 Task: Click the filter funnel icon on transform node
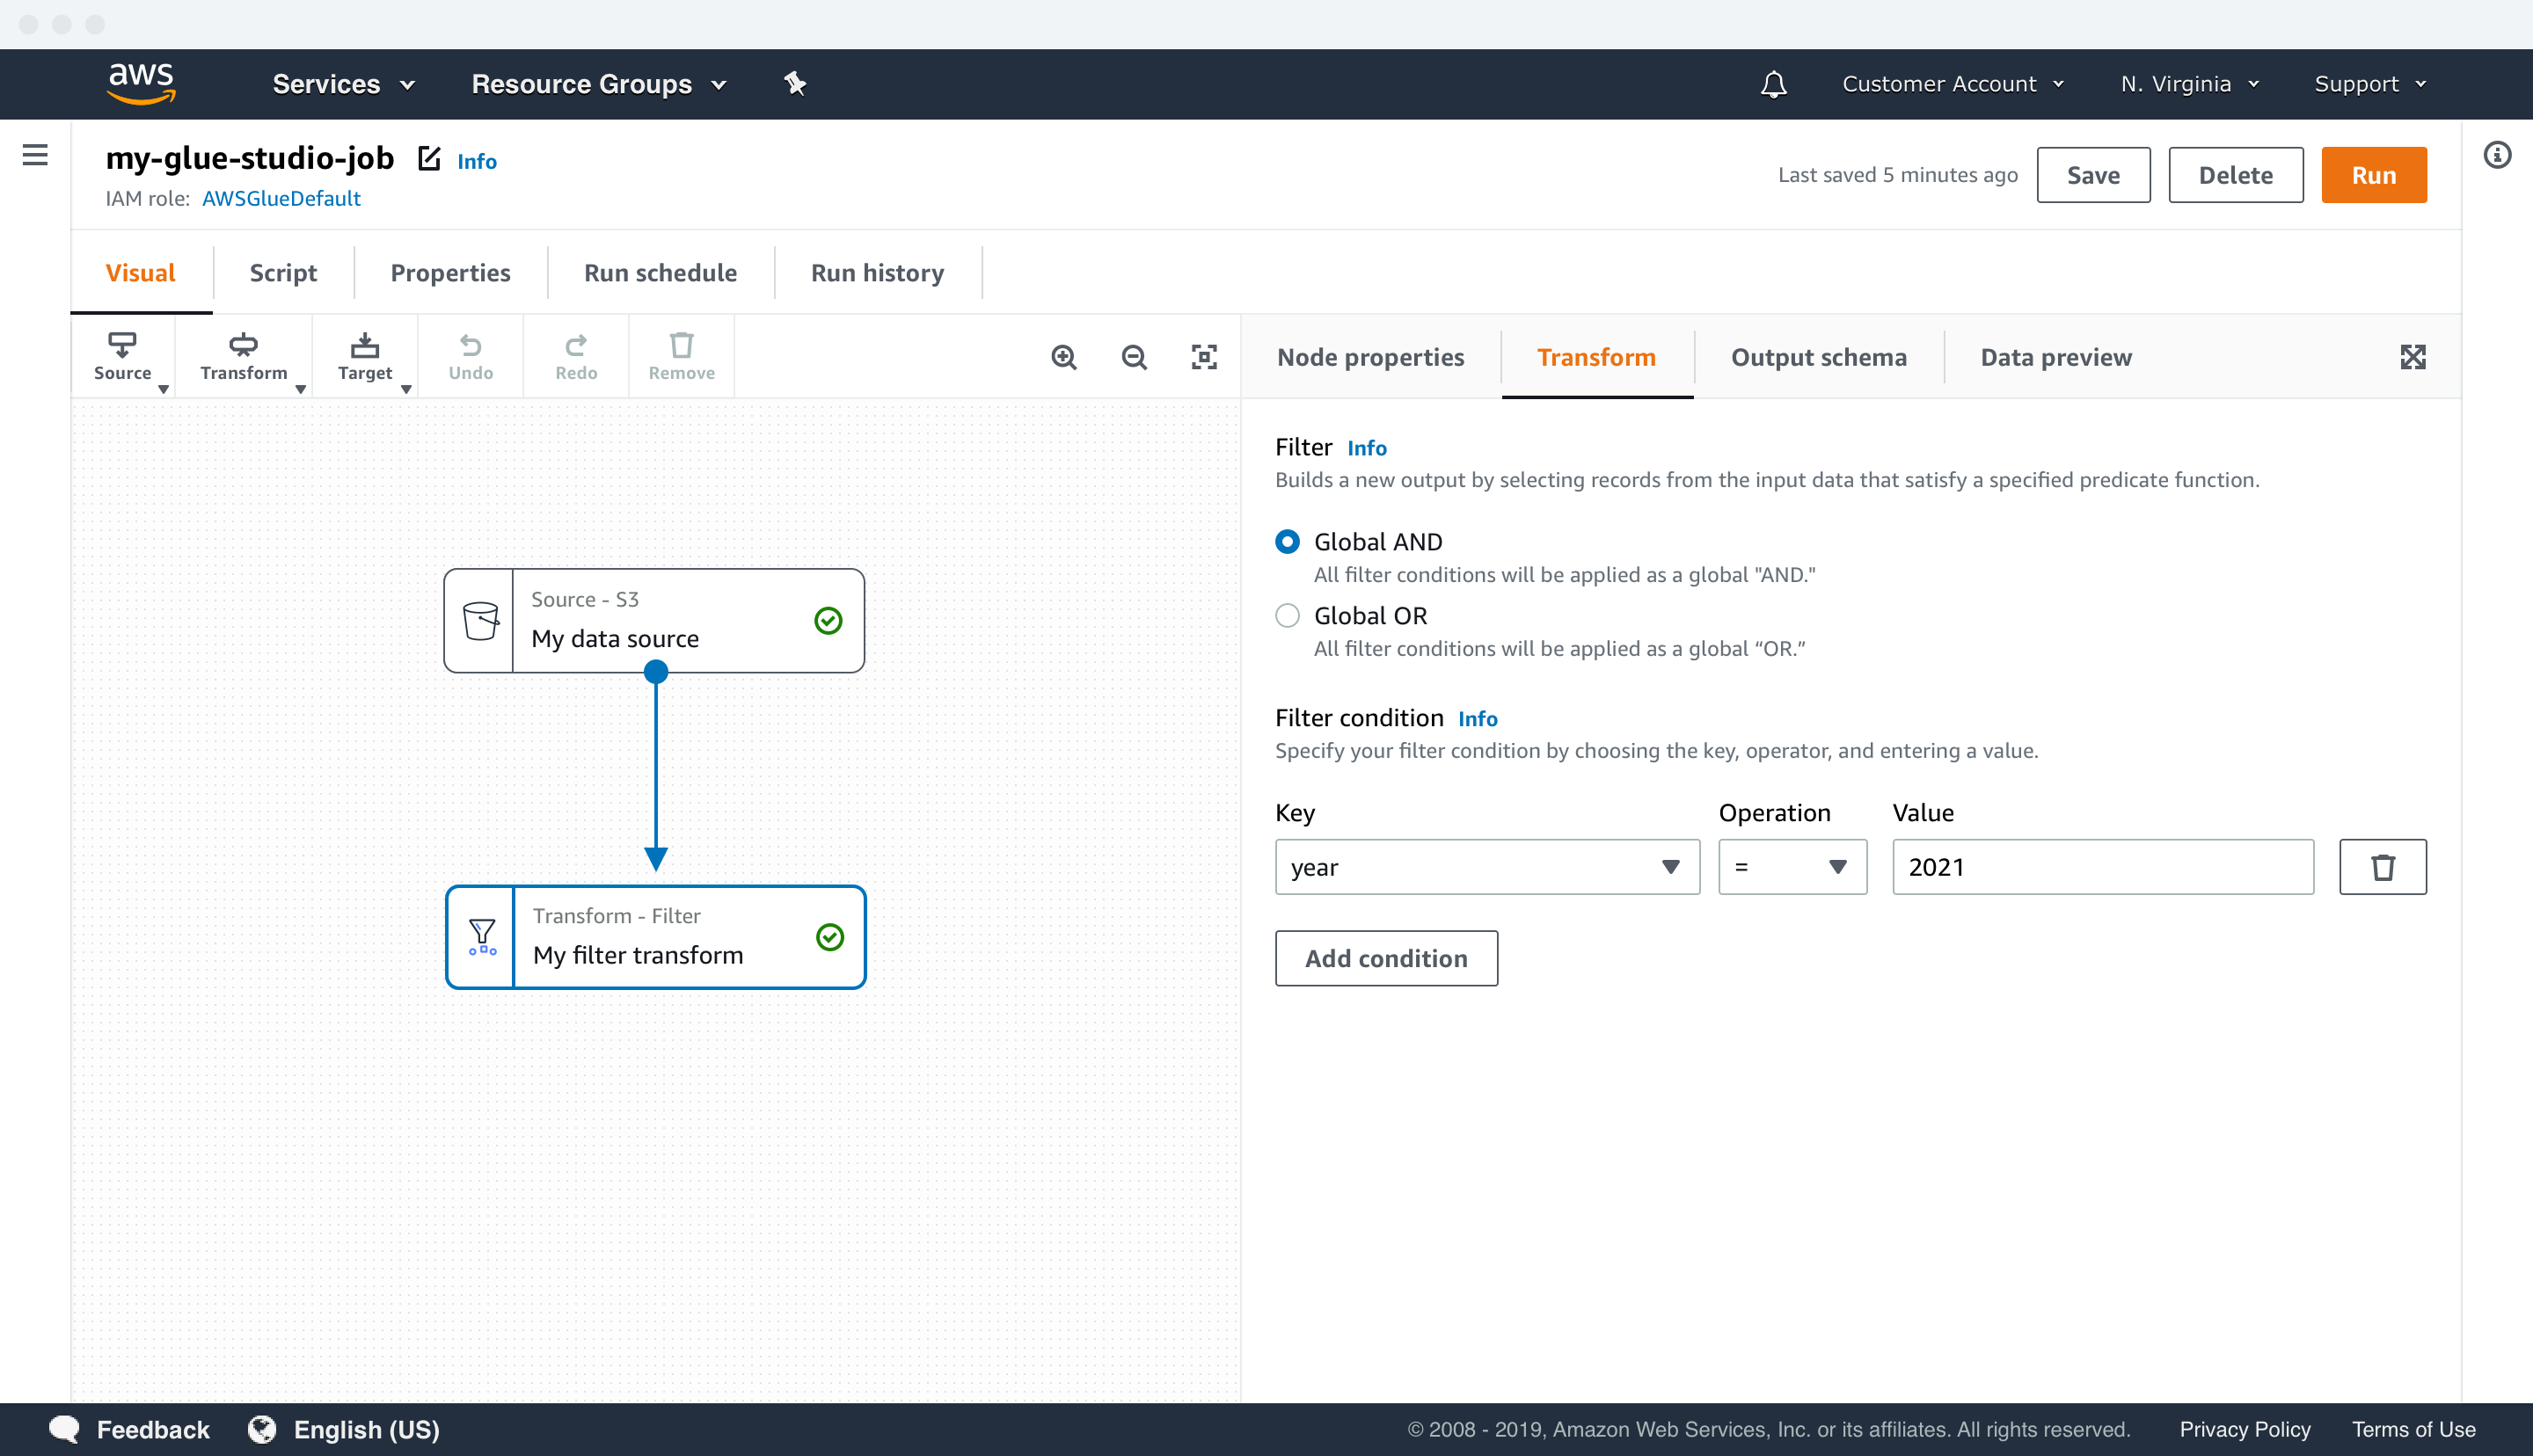click(x=482, y=937)
